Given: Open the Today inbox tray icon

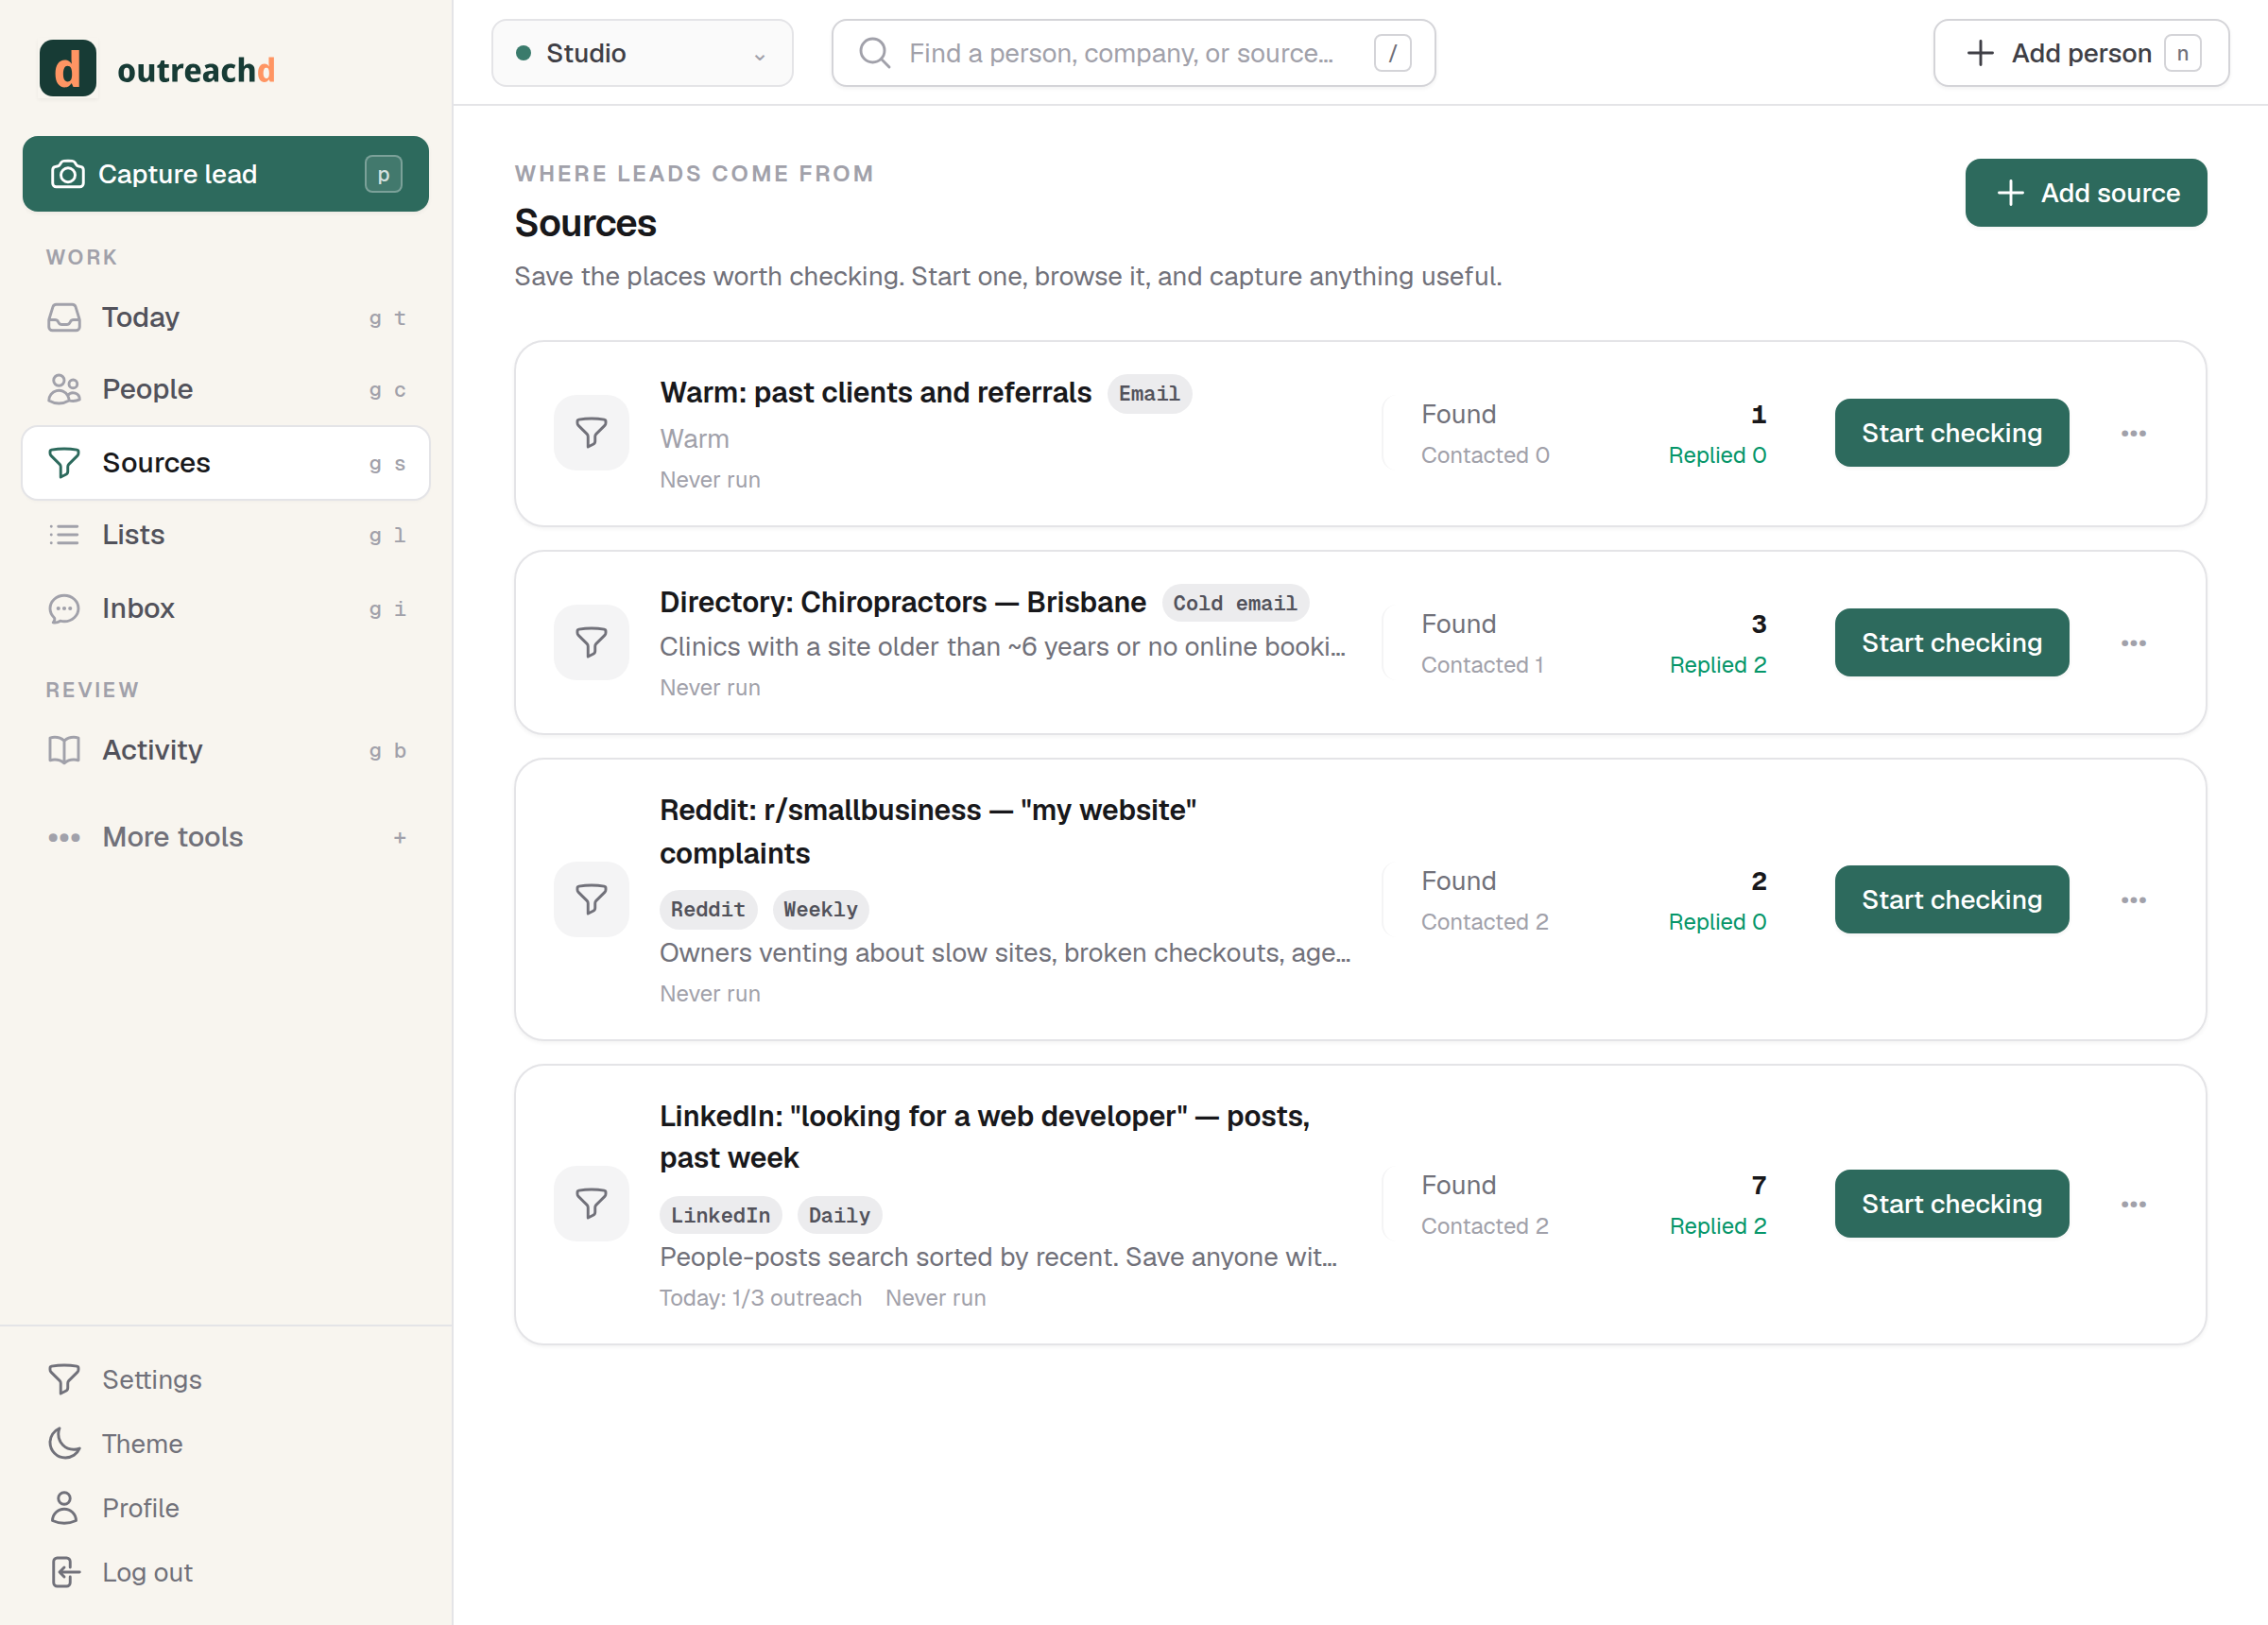Looking at the screenshot, I should (x=64, y=318).
